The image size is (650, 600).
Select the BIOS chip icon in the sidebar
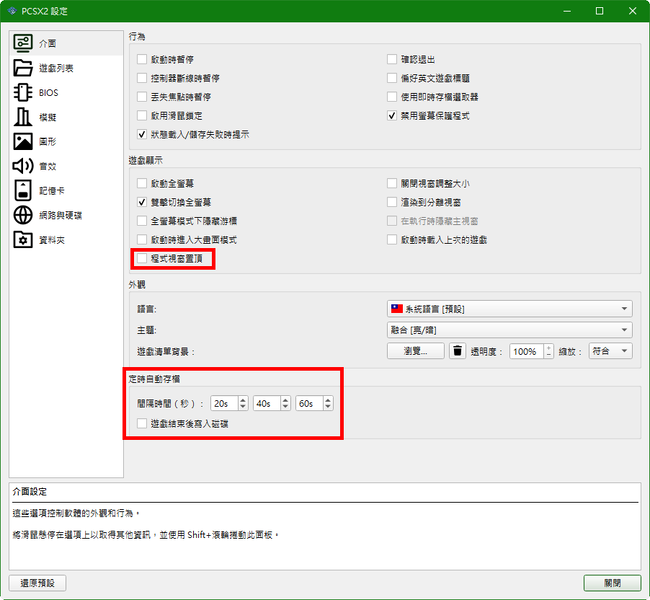23,92
